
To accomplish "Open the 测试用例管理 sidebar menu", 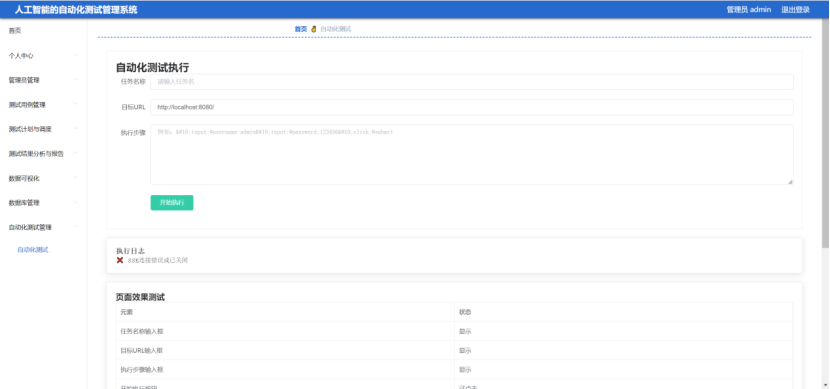I will click(x=43, y=105).
